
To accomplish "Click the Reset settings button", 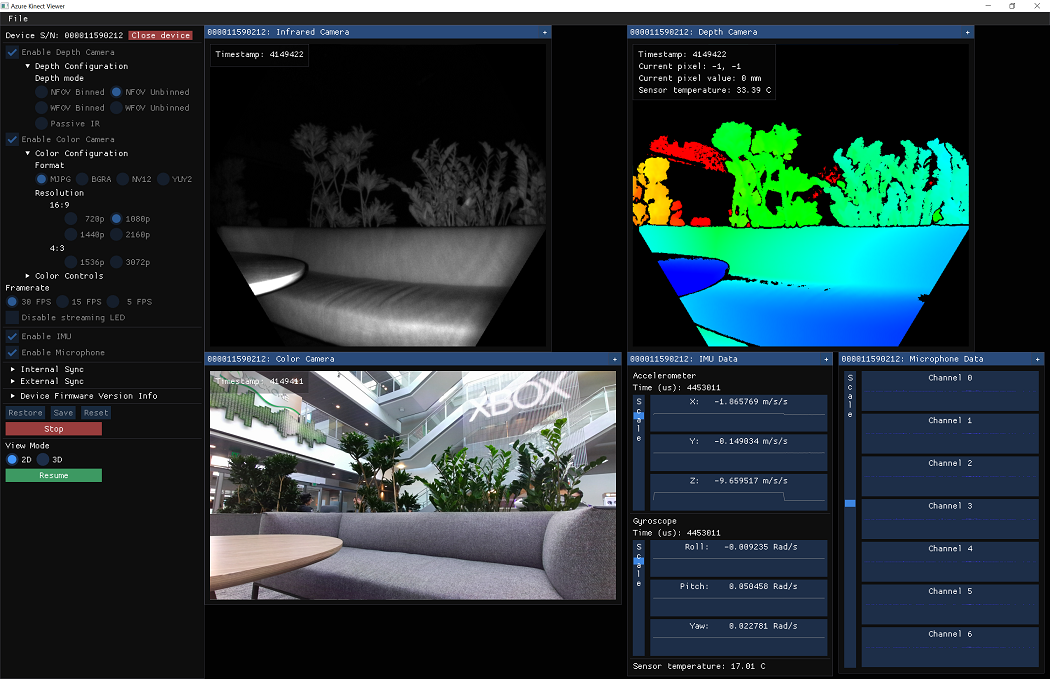I will click(96, 413).
